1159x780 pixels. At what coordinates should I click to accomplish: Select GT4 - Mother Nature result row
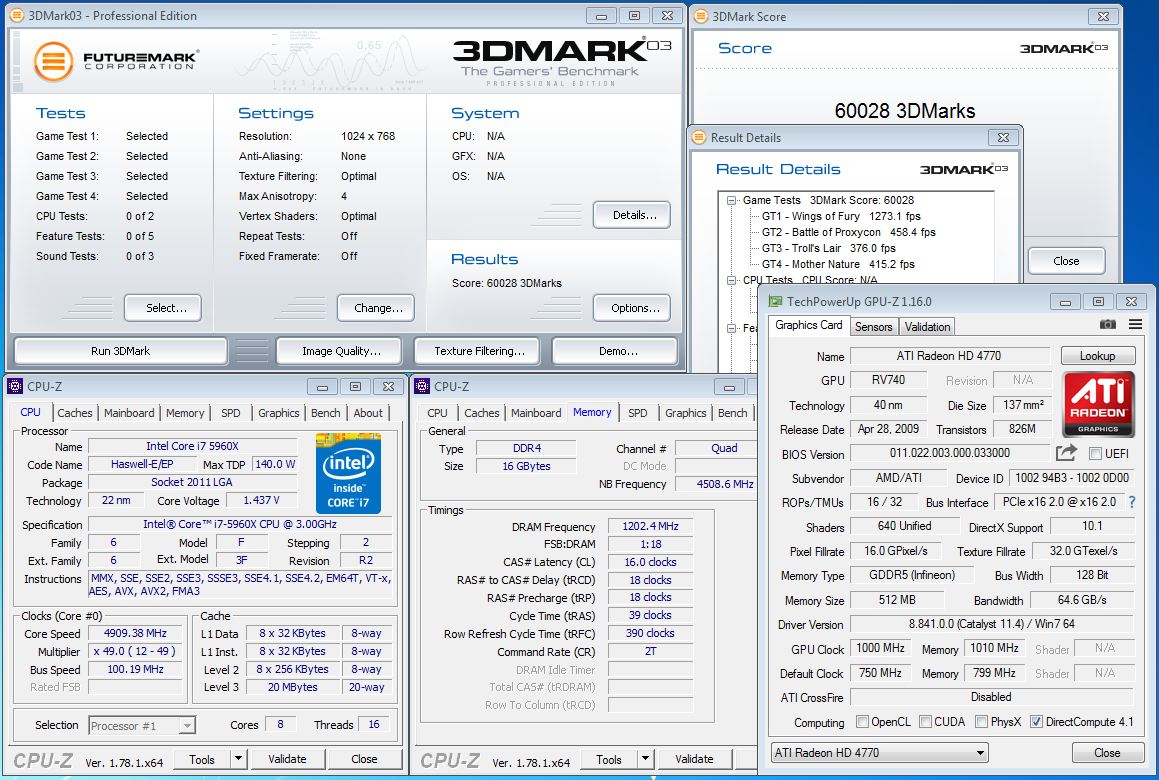click(837, 264)
